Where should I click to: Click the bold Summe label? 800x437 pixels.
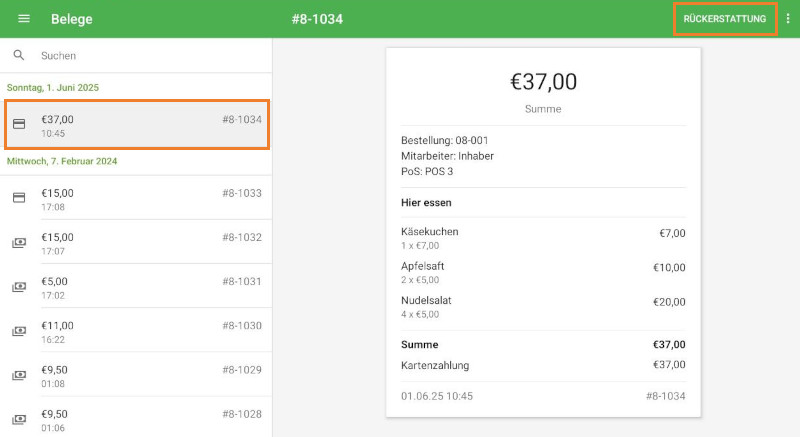pyautogui.click(x=419, y=345)
